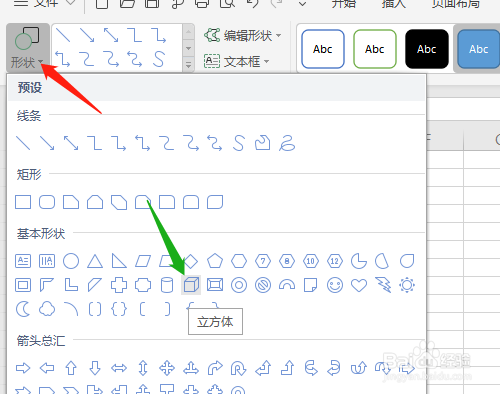Select the down arrow under 箭头总汇
500x394 pixels.
(x=95, y=368)
